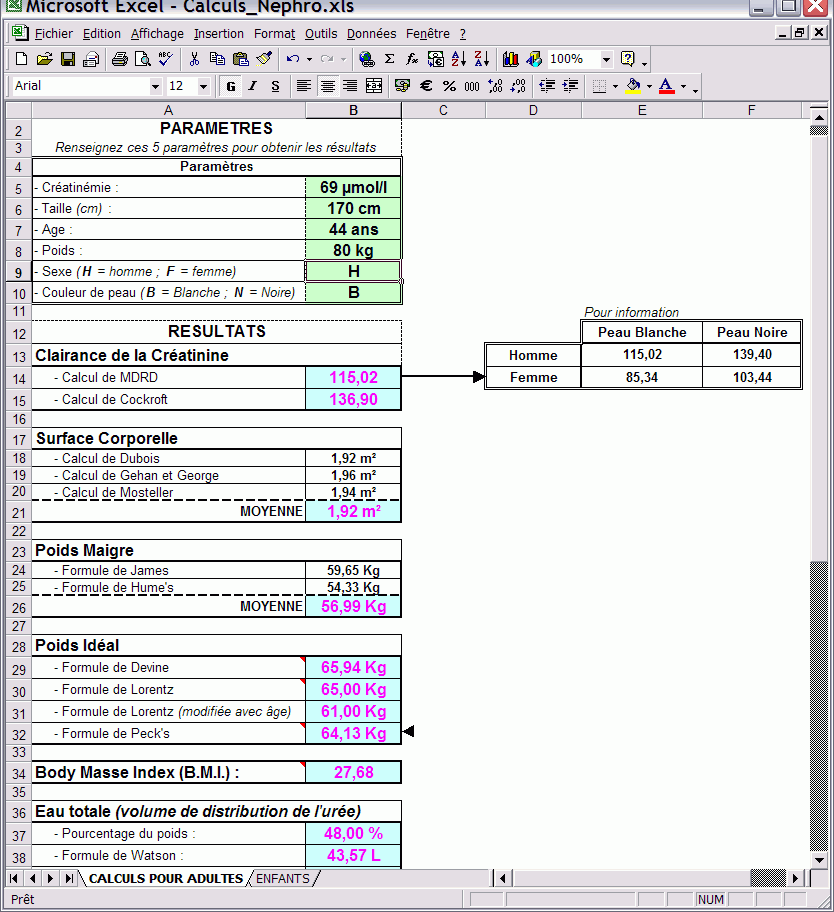Print the sheet with the printer icon
This screenshot has height=912, width=834.
coord(120,59)
